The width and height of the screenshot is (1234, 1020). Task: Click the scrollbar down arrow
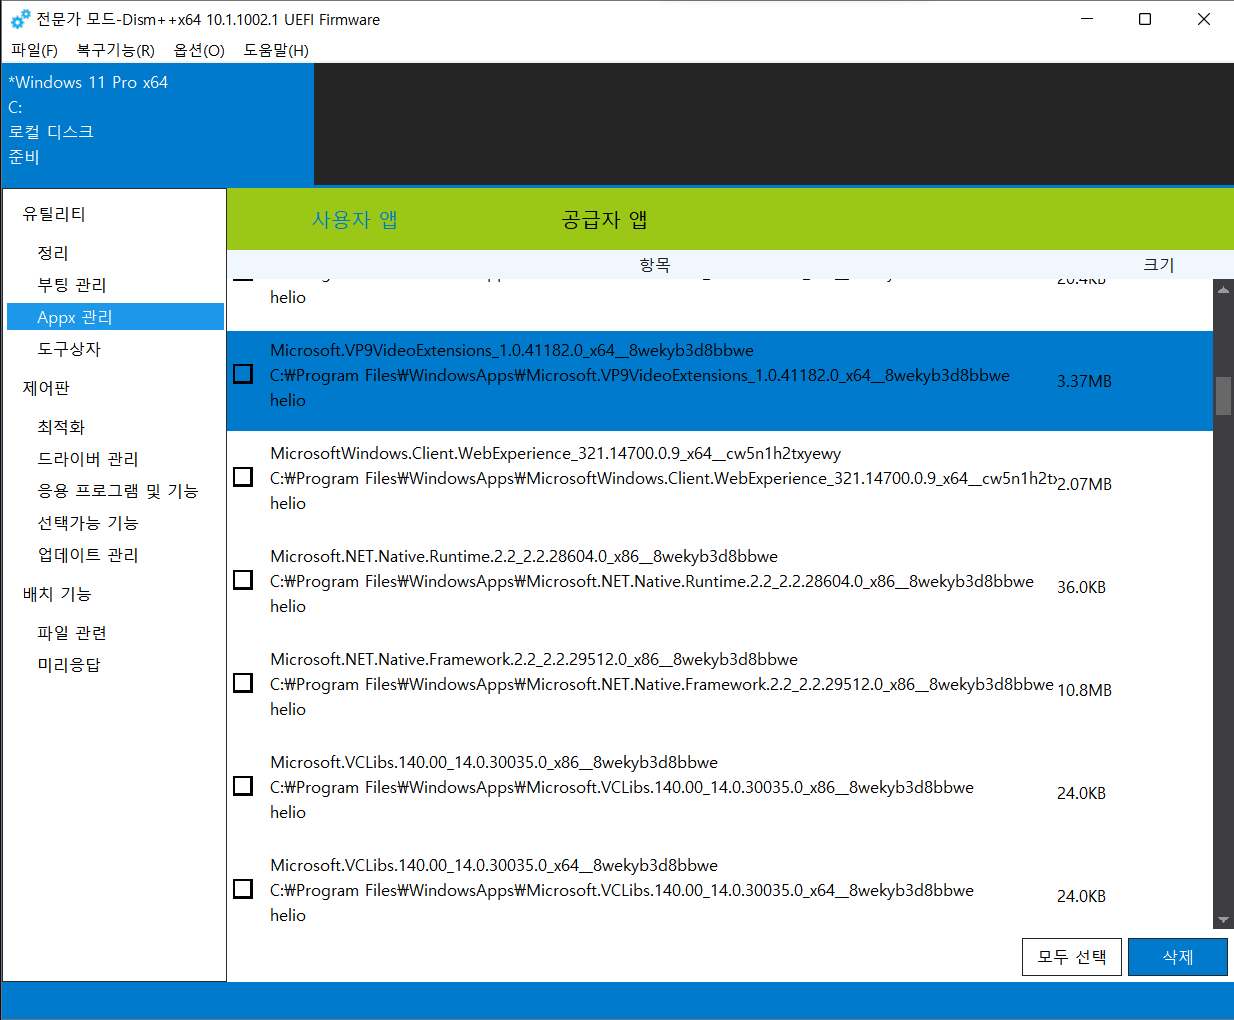[x=1223, y=921]
